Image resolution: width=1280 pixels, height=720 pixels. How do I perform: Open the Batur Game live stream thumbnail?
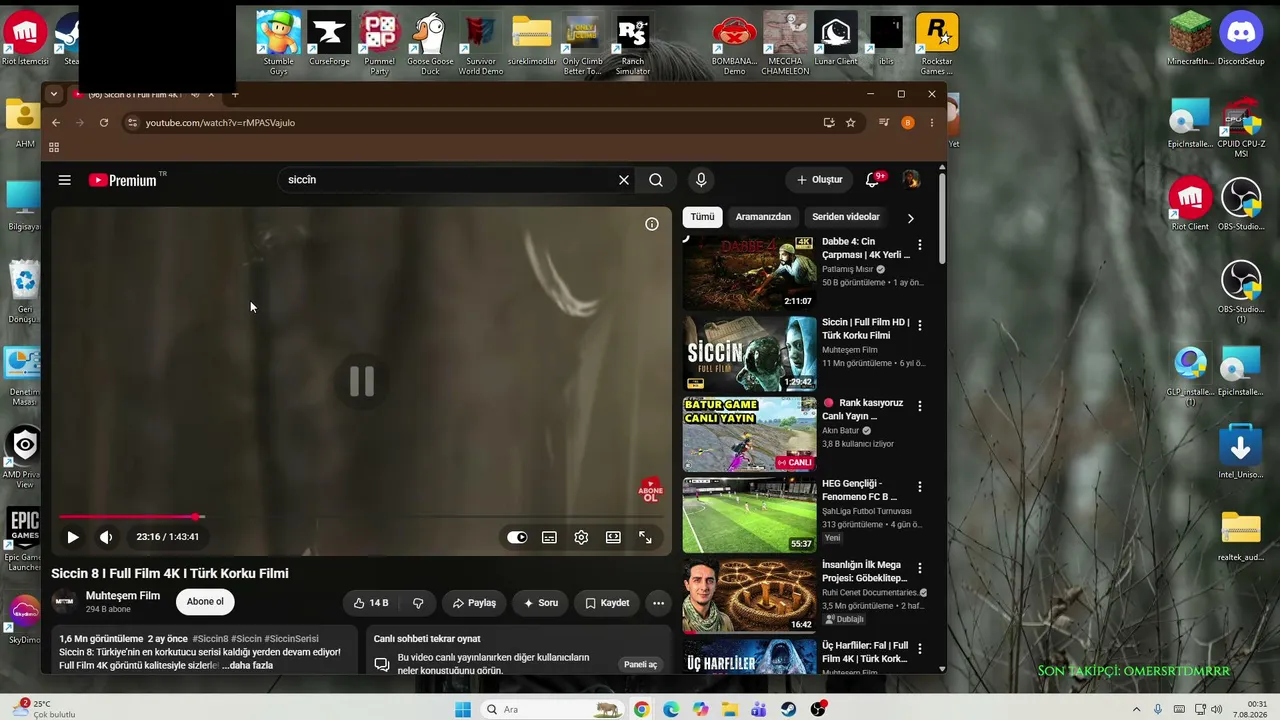coord(749,435)
